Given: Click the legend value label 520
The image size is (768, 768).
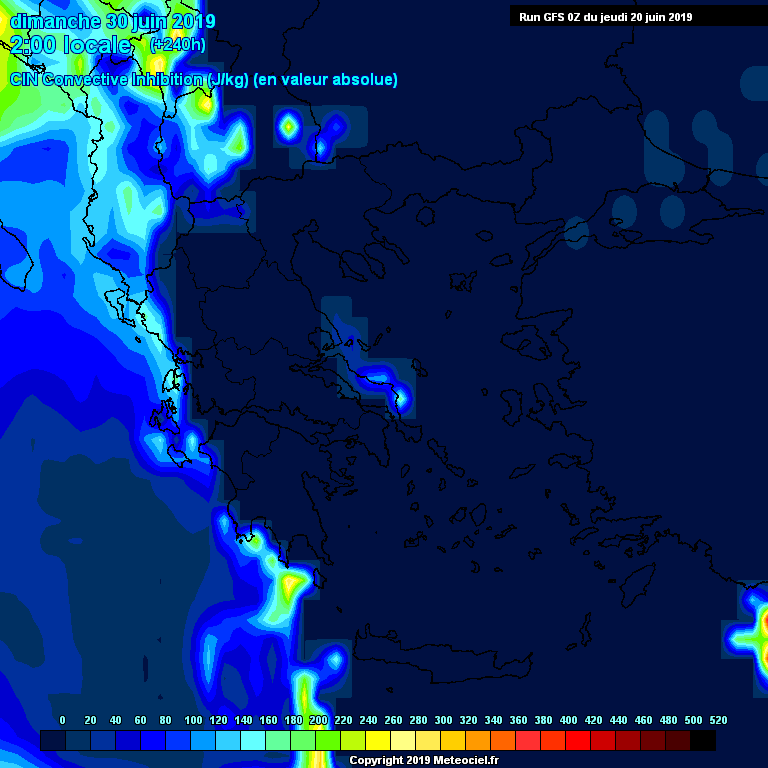Looking at the screenshot, I should tap(718, 720).
